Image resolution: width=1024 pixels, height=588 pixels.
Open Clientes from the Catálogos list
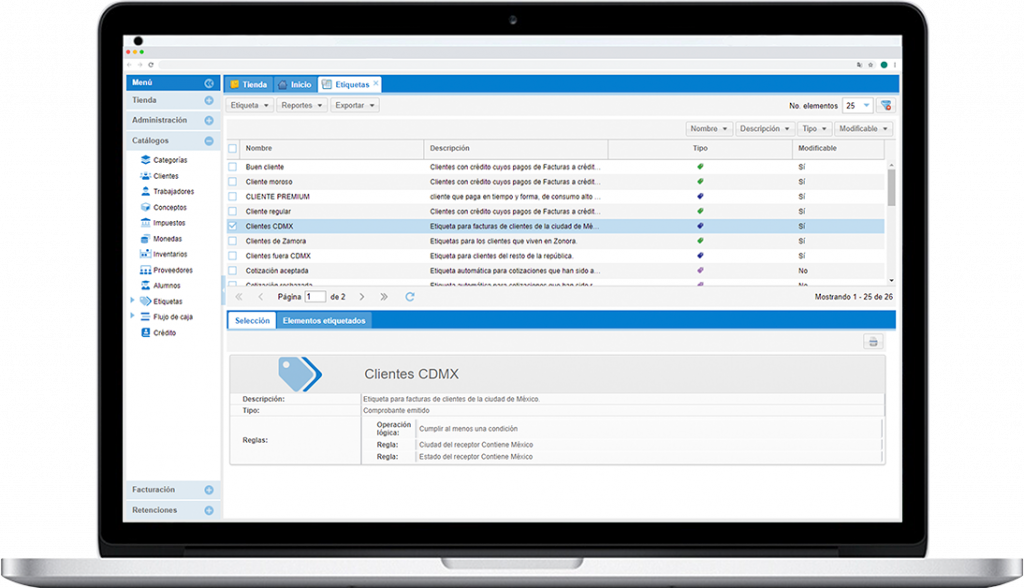(x=165, y=176)
